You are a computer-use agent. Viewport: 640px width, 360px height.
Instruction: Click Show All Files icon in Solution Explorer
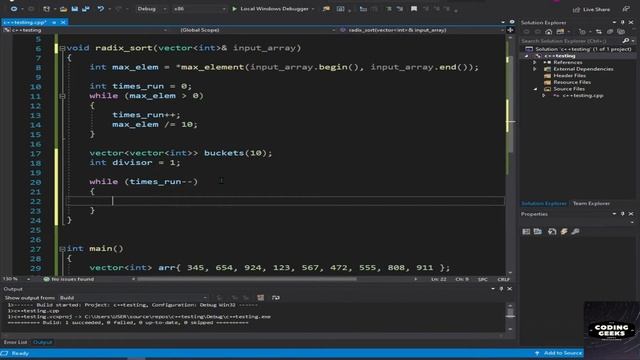click(621, 31)
